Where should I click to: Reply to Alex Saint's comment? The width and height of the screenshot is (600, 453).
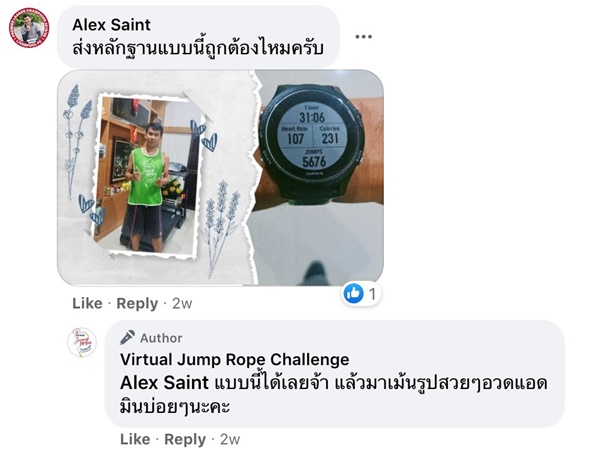pyautogui.click(x=137, y=303)
